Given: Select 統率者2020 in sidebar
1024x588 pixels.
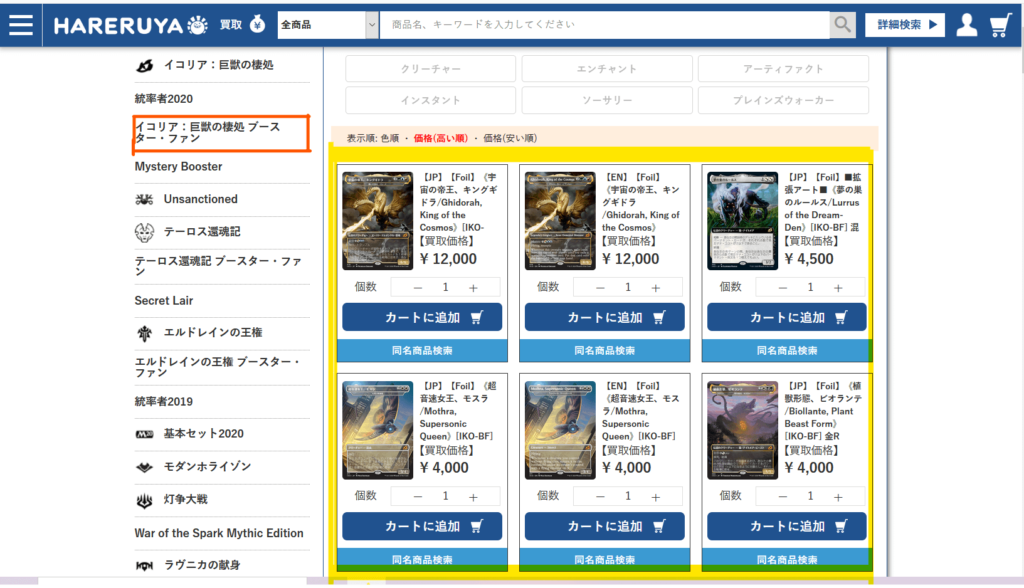Looking at the screenshot, I should coord(164,99).
